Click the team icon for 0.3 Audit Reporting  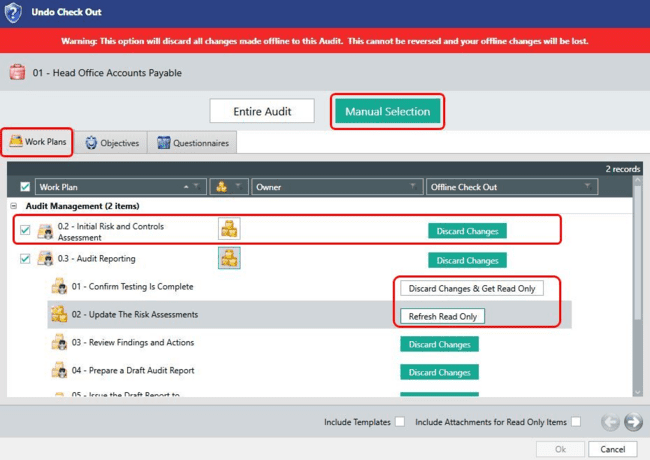click(229, 258)
